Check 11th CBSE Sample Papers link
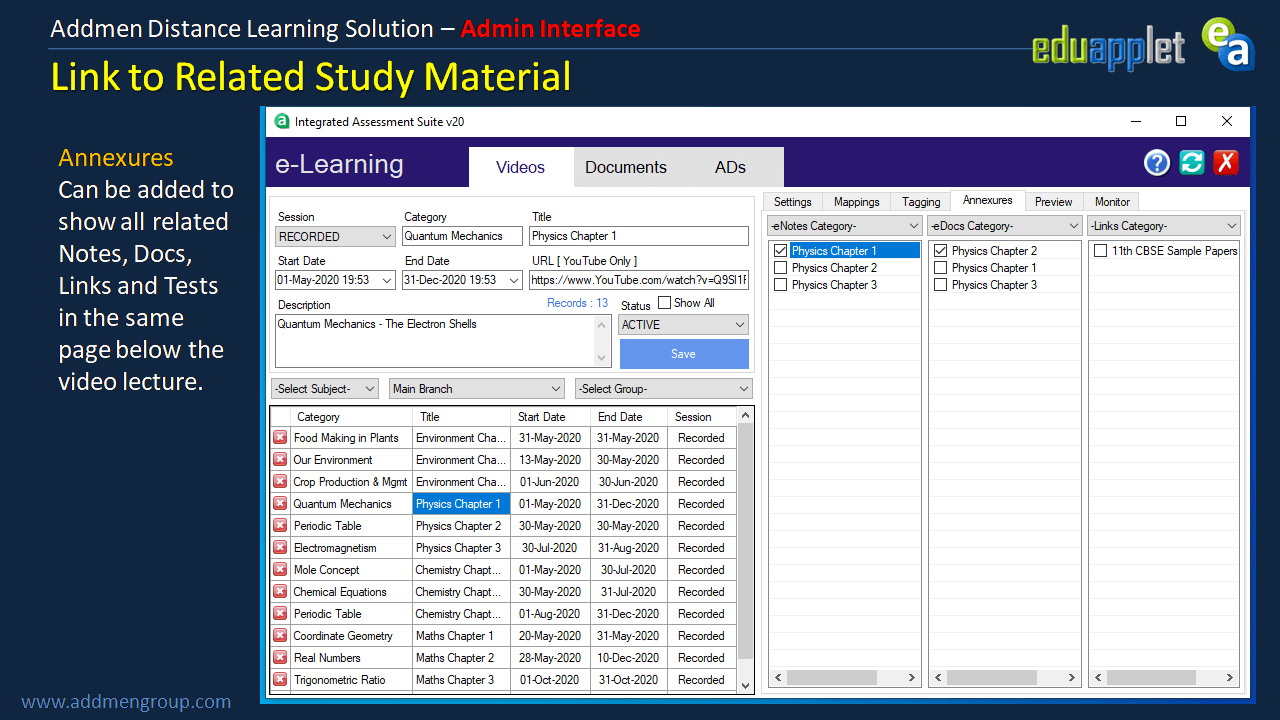This screenshot has height=720, width=1280. [x=1101, y=251]
